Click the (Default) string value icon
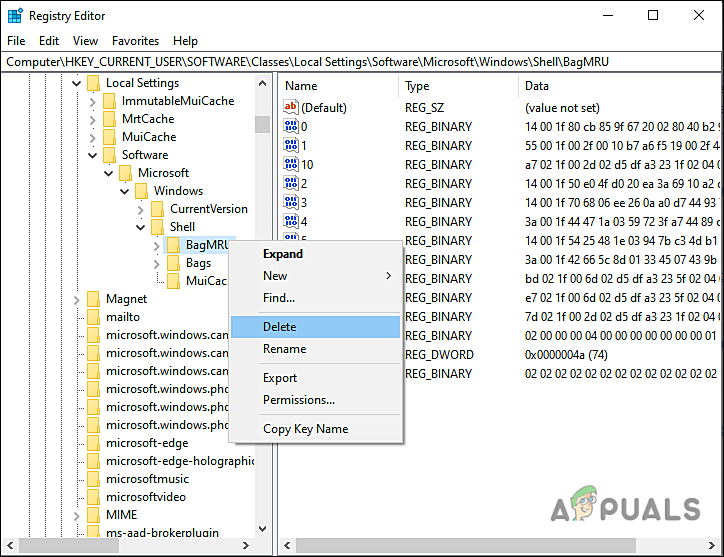Viewport: 724px width, 557px height. pos(291,107)
